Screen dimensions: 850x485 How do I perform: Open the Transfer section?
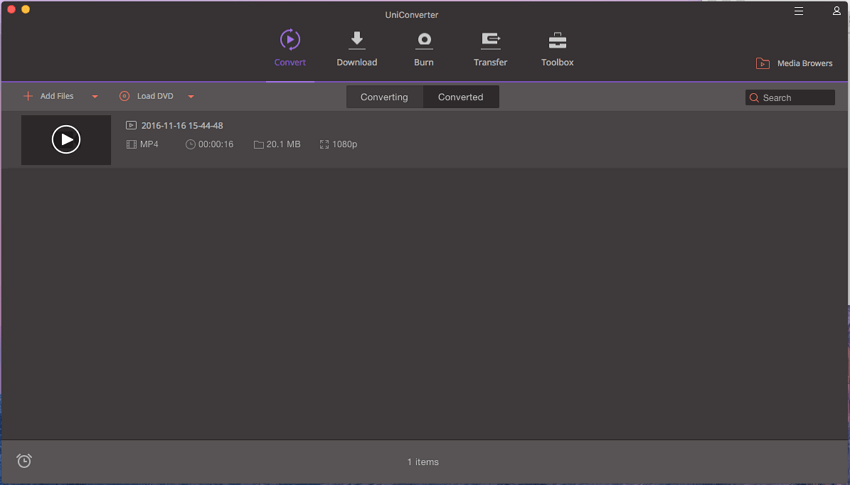(x=490, y=49)
